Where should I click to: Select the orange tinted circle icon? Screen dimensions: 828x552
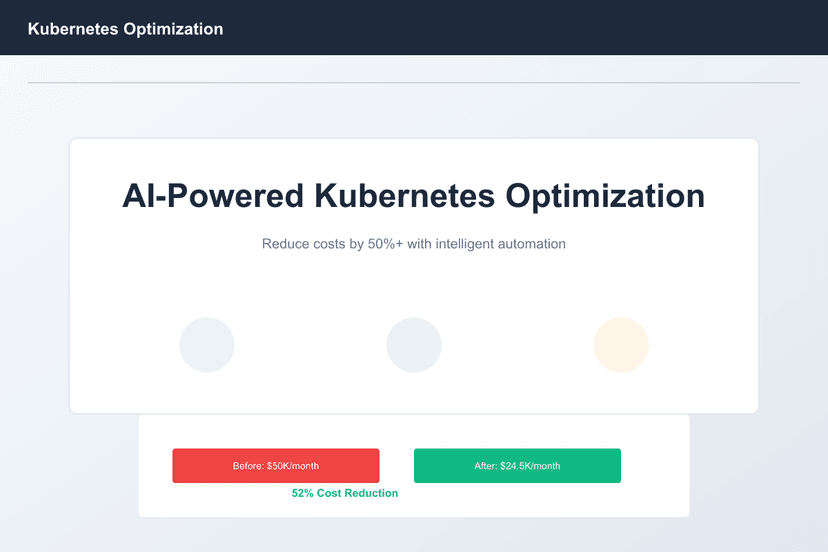click(620, 344)
